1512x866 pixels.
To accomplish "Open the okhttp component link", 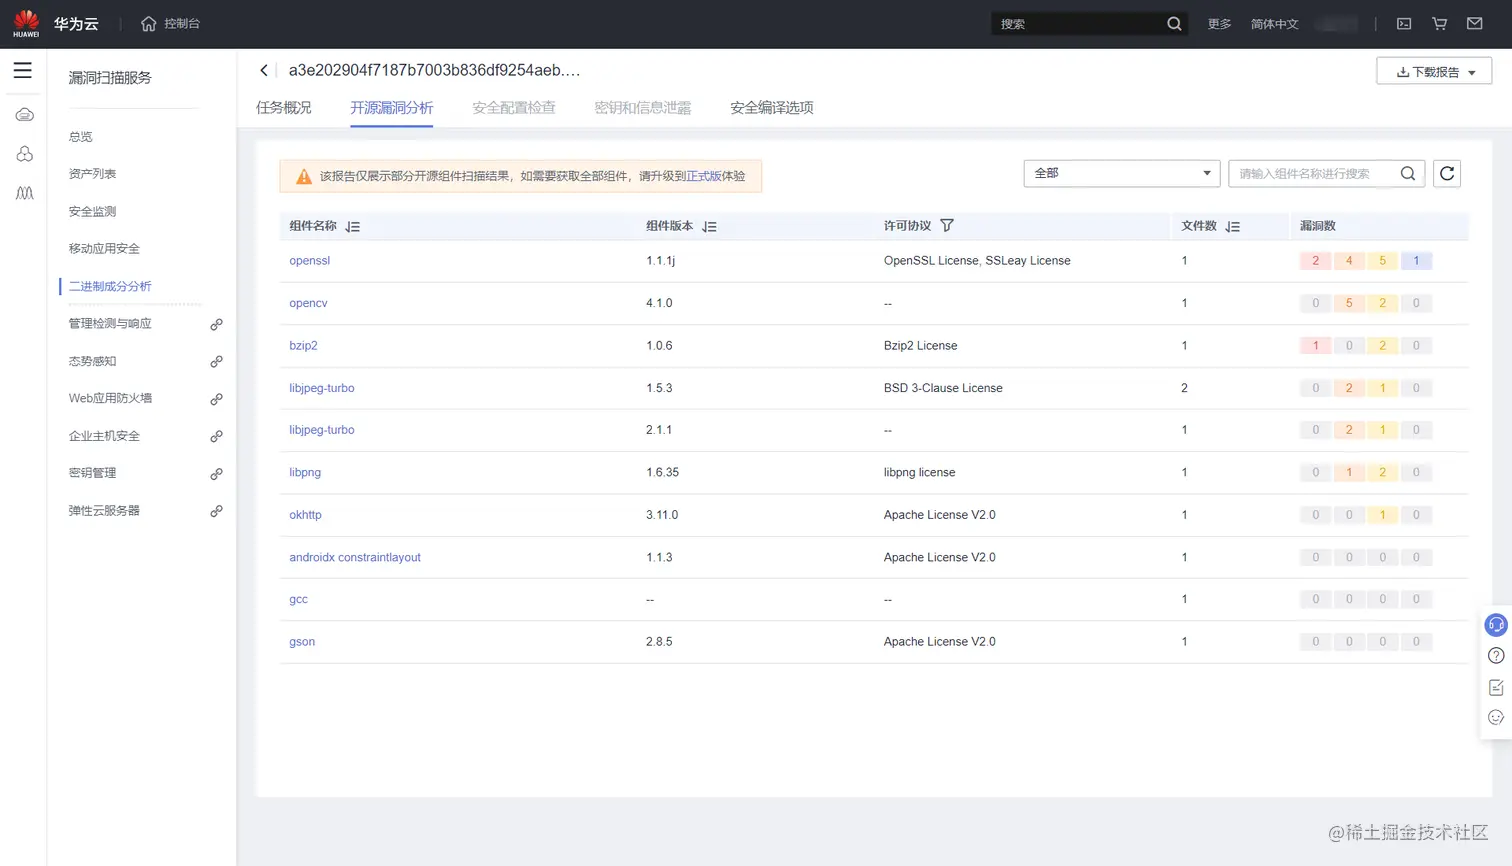I will (305, 515).
